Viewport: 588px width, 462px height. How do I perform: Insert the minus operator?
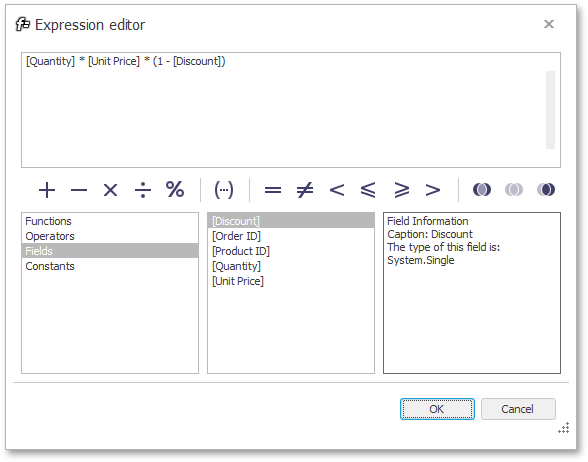(x=79, y=190)
